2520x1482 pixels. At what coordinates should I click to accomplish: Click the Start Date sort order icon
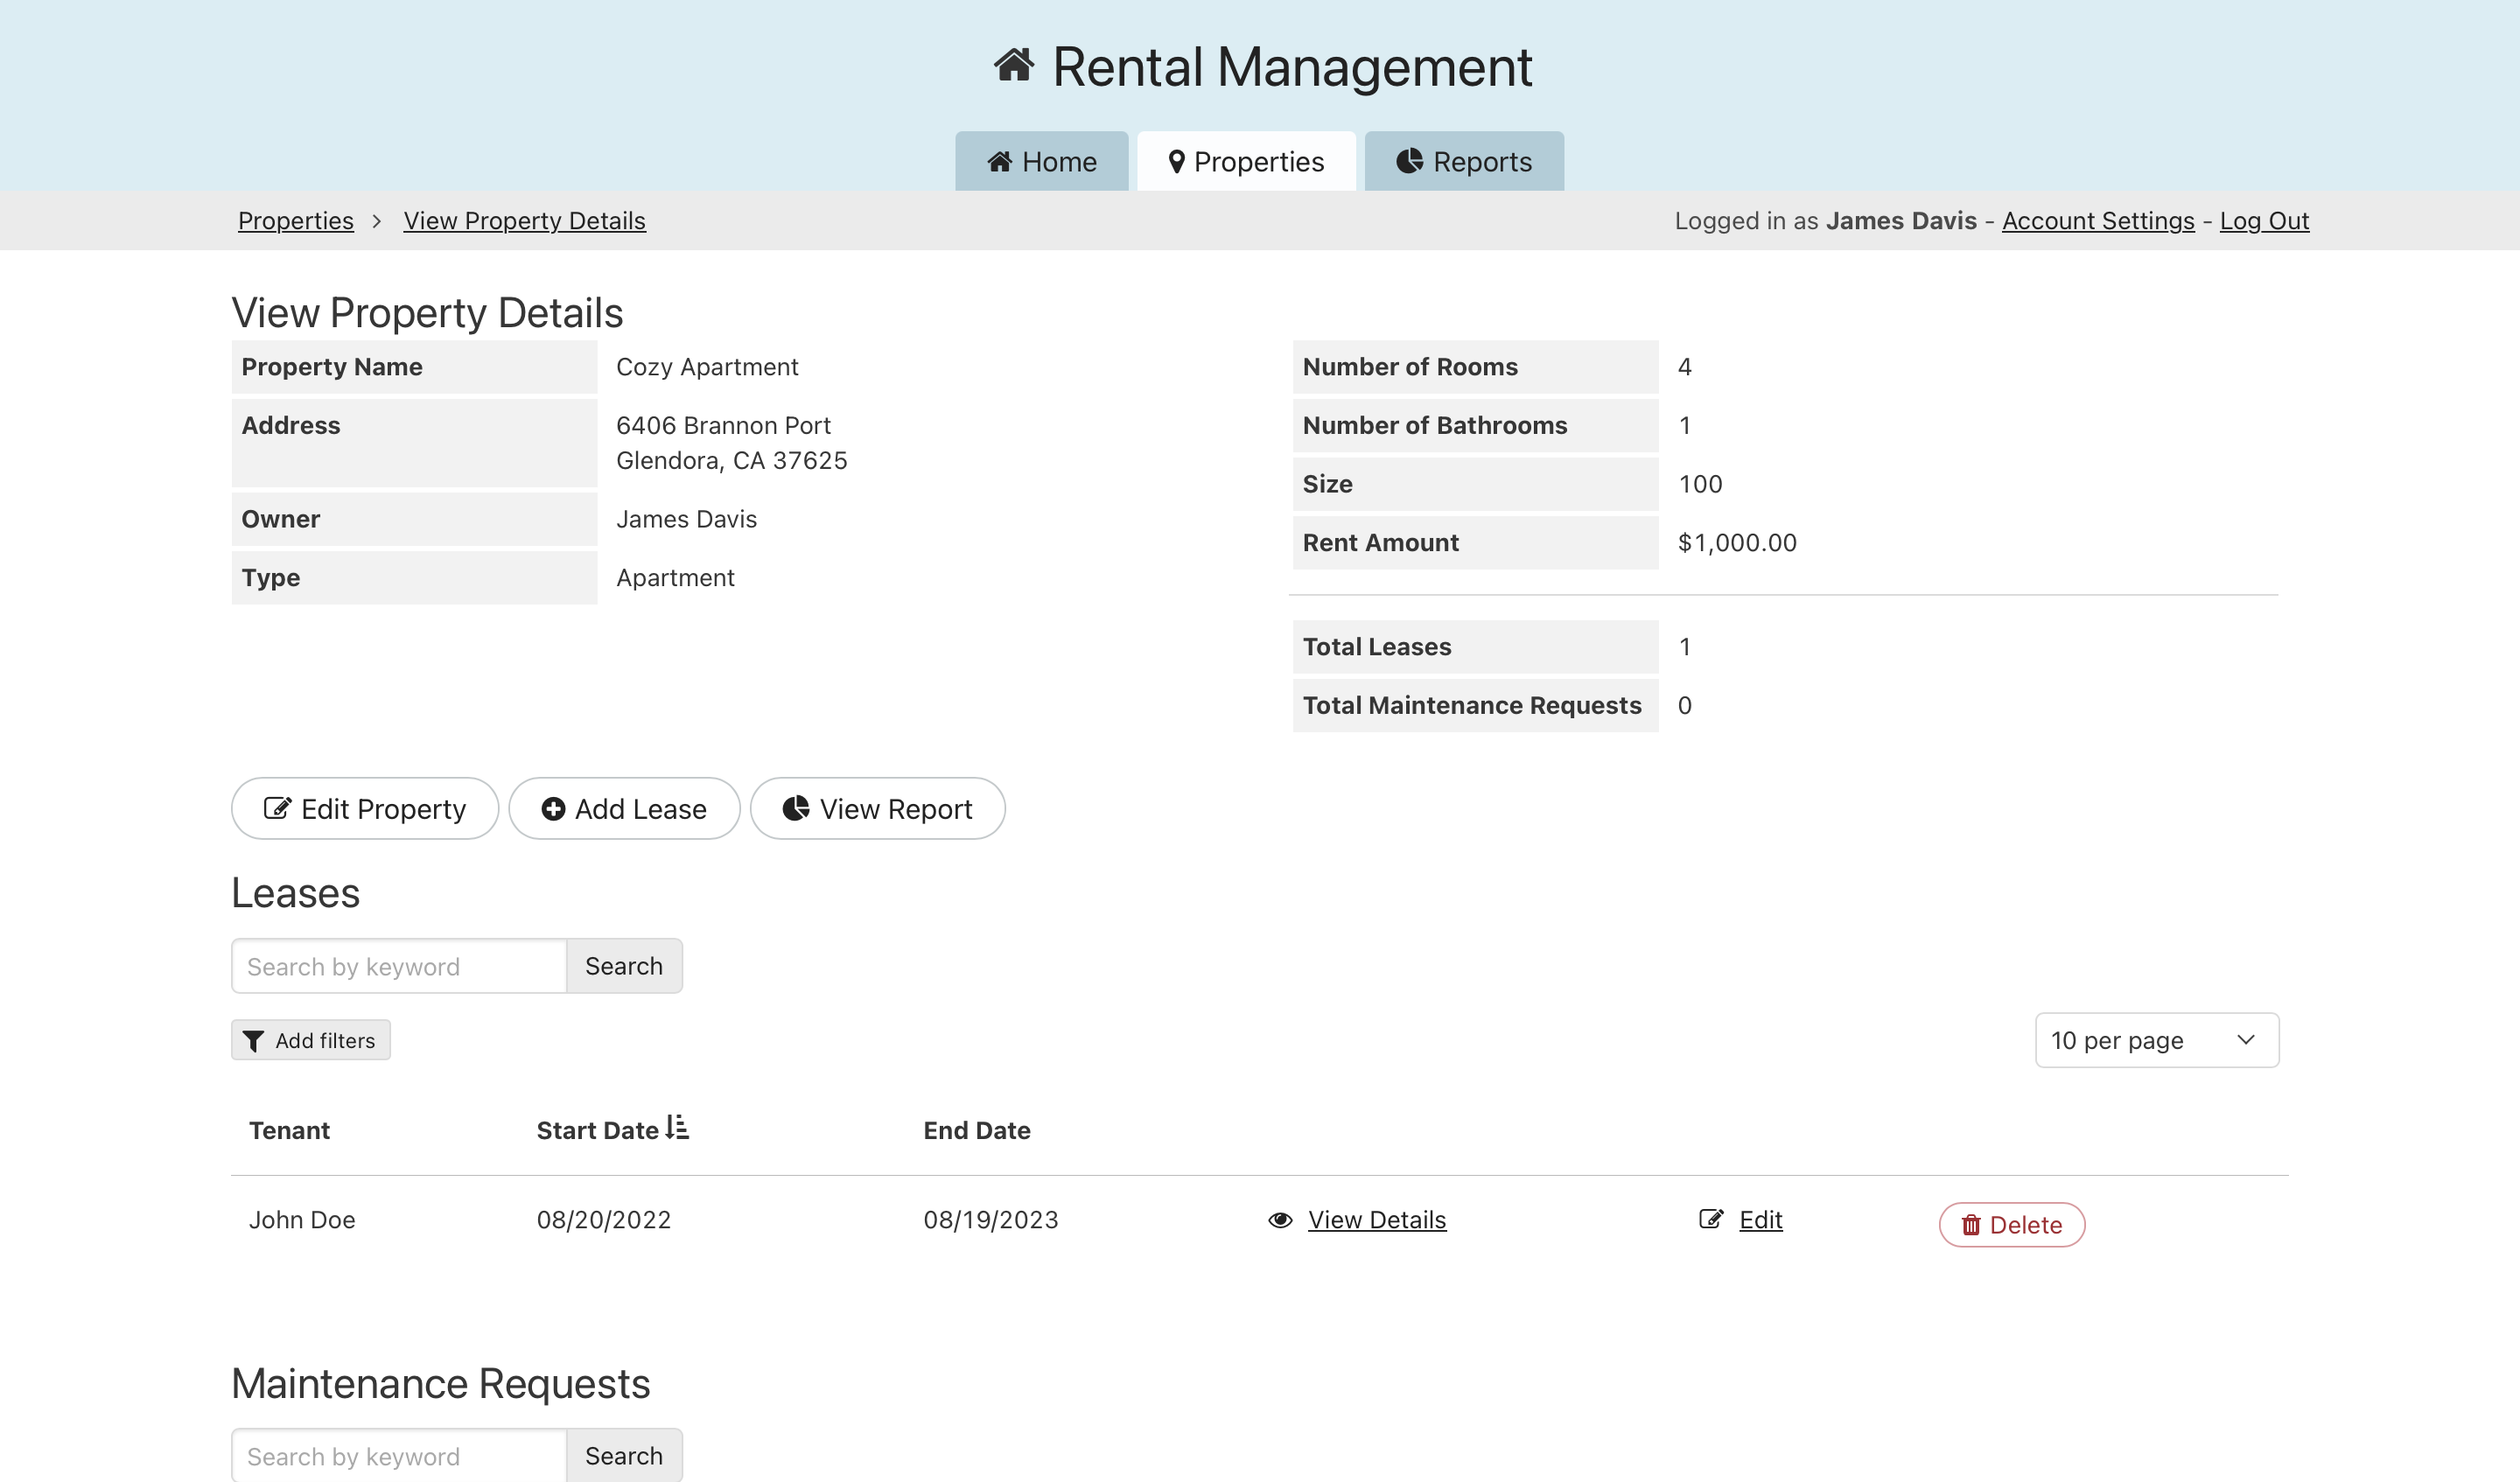677,1128
